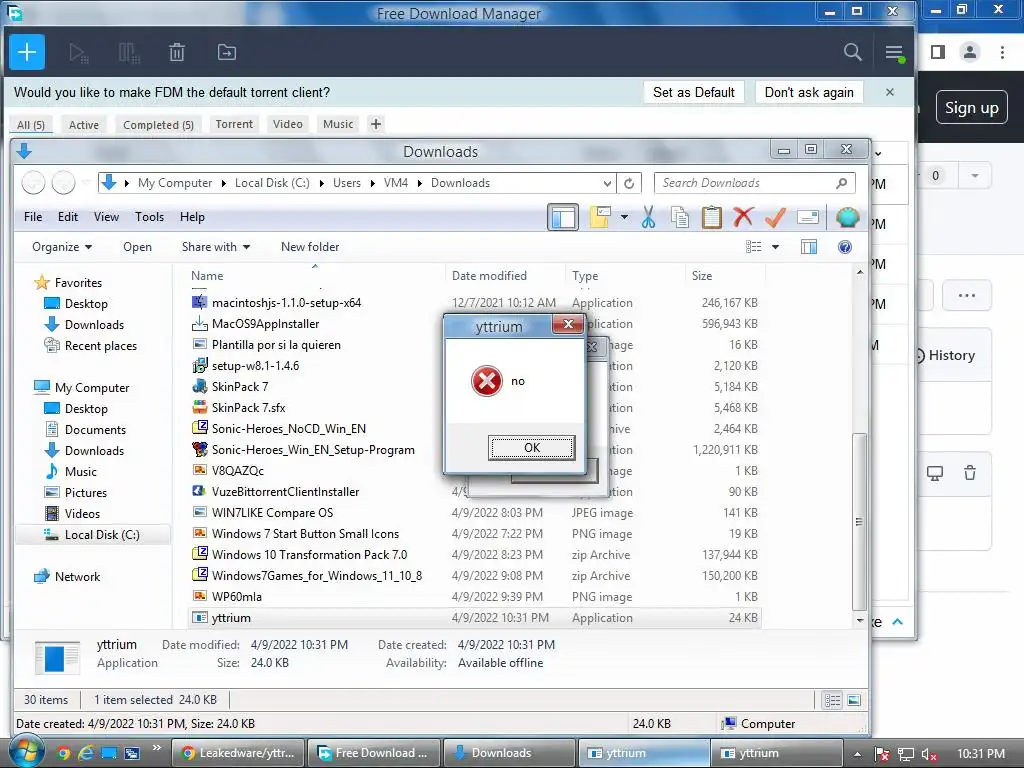Viewport: 1024px width, 768px height.
Task: Click the Paste clipboard toolbar icon
Action: click(711, 217)
